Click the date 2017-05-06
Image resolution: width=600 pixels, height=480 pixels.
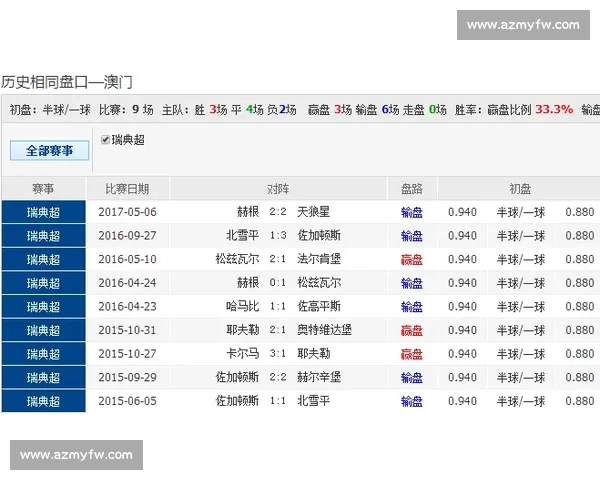coord(127,212)
